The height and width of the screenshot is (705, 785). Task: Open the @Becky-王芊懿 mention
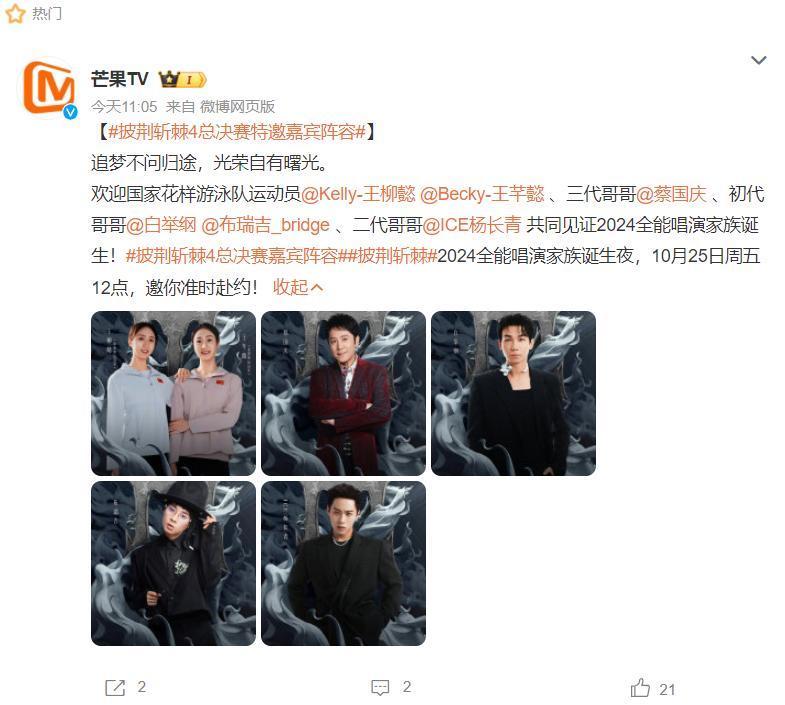(x=482, y=194)
